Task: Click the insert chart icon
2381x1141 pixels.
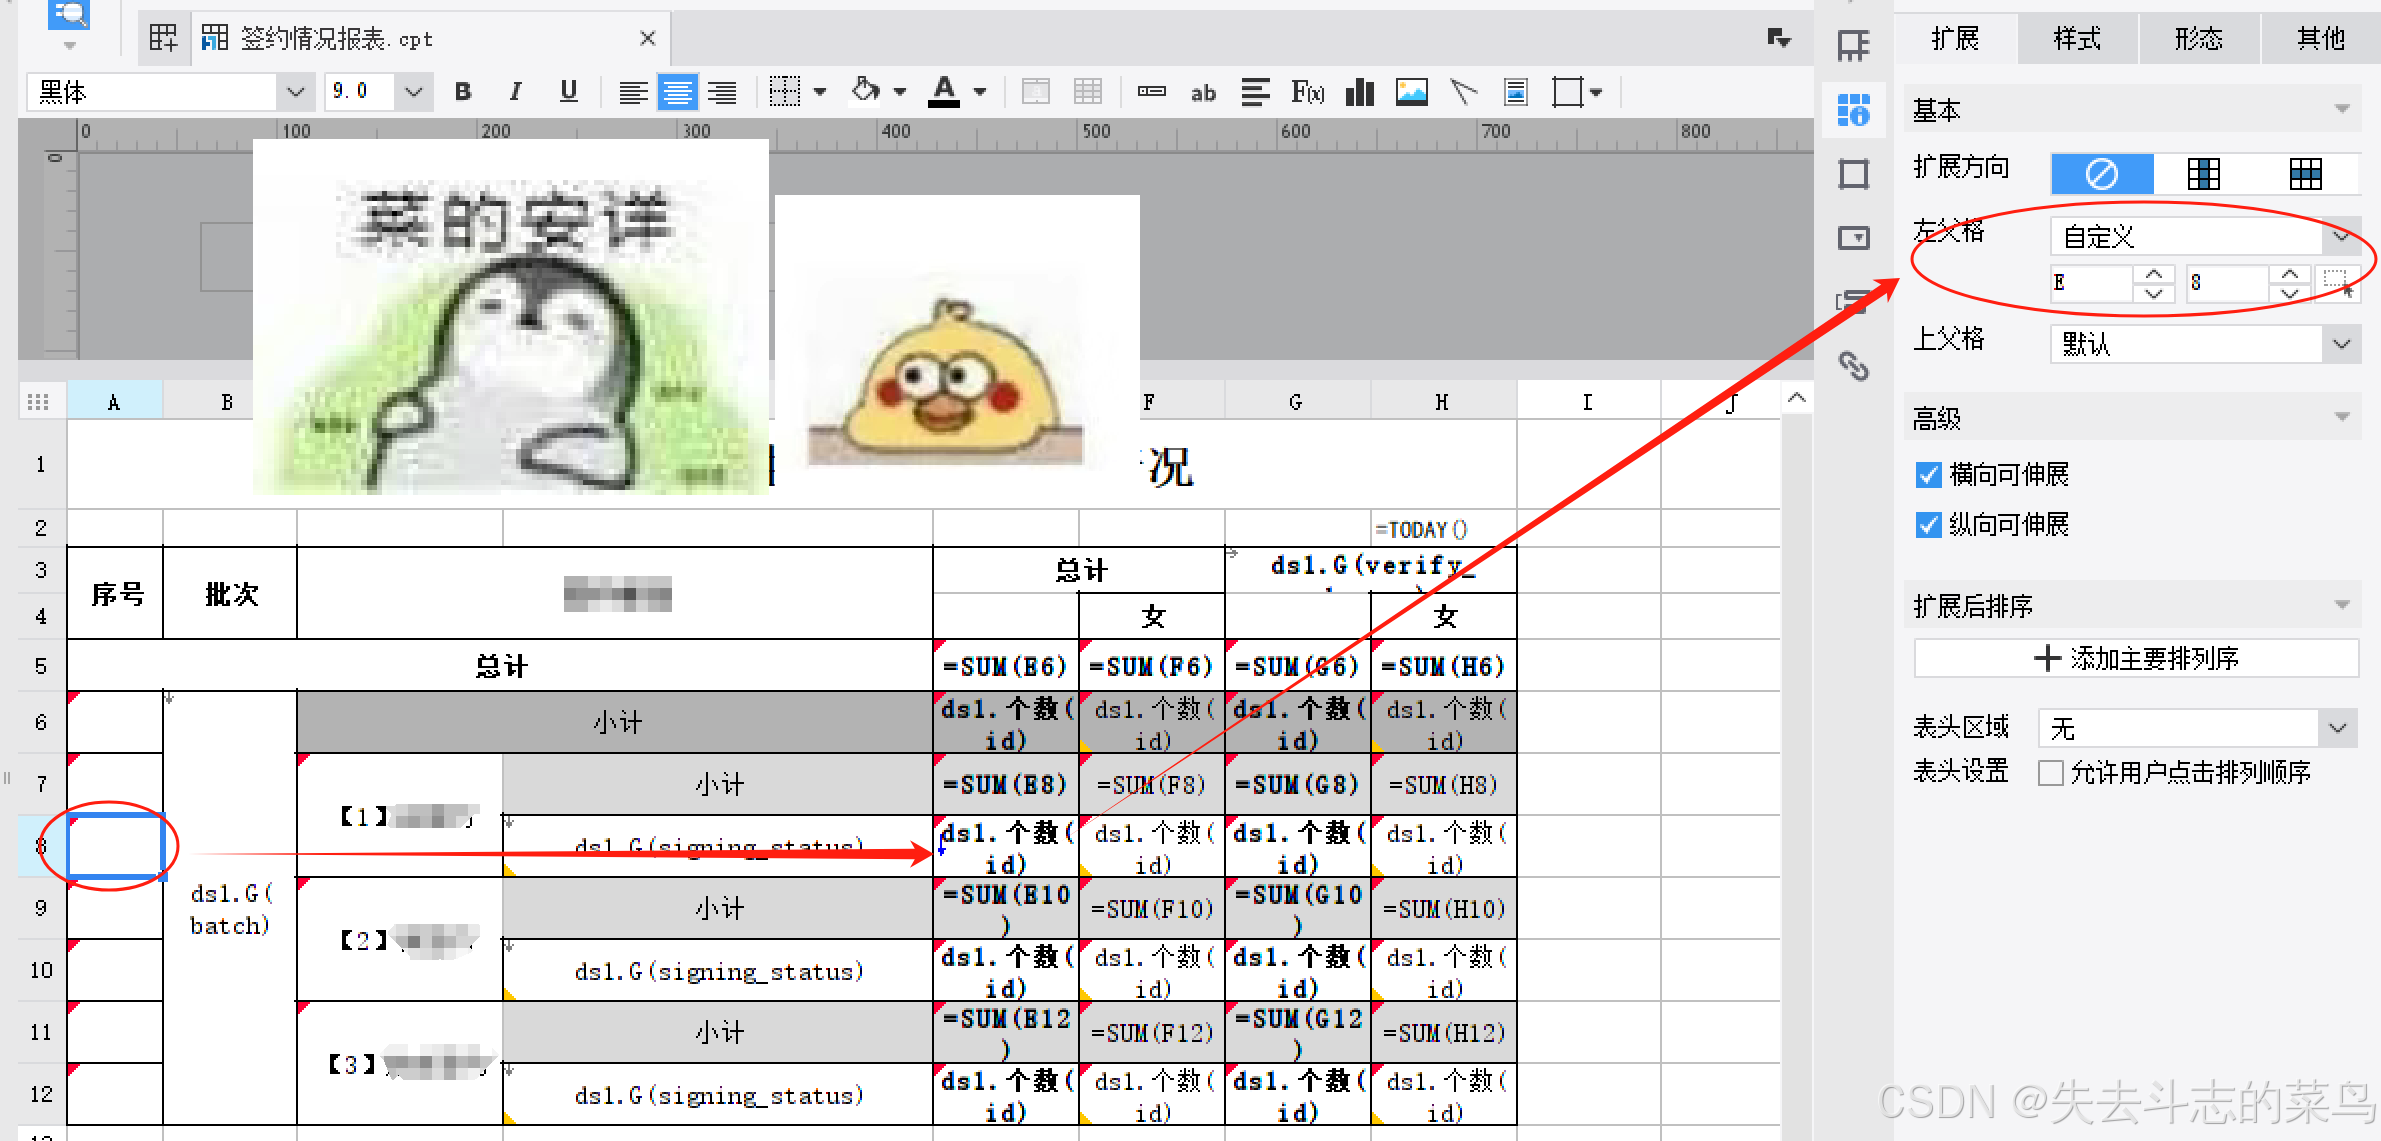Action: pyautogui.click(x=1360, y=93)
